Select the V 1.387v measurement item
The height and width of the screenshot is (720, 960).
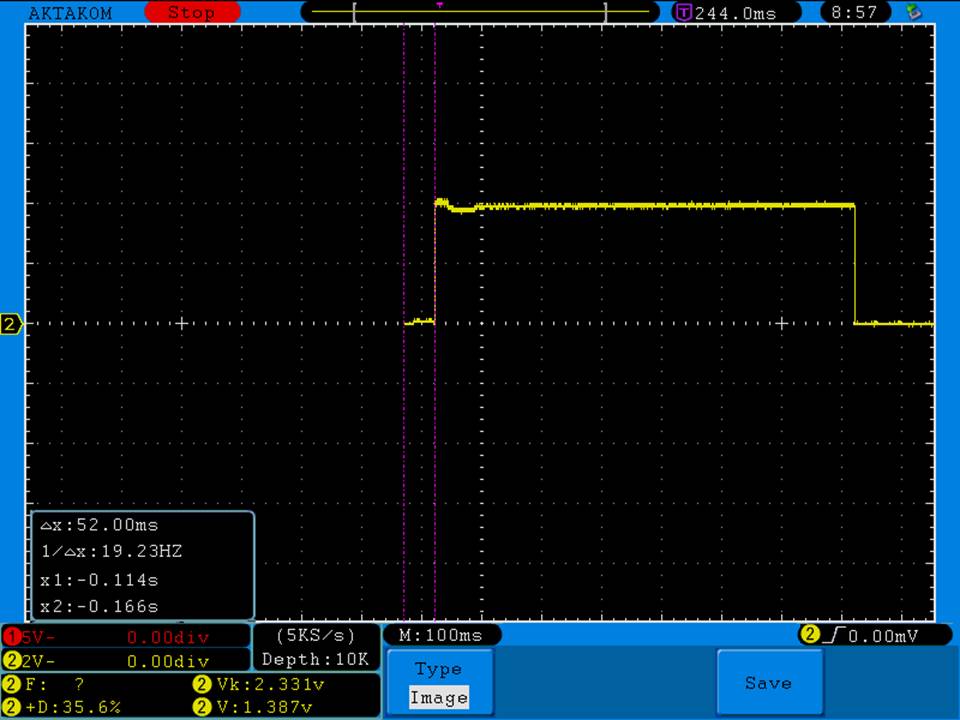pos(261,707)
